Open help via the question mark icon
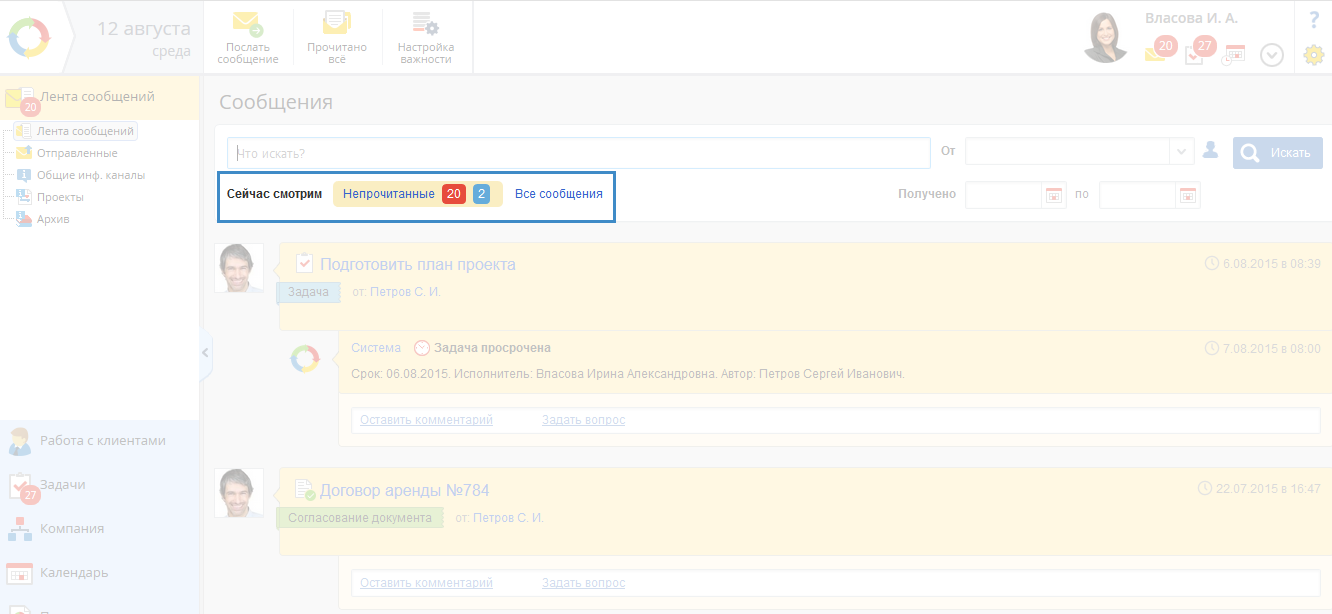Image resolution: width=1332 pixels, height=614 pixels. tap(1314, 19)
